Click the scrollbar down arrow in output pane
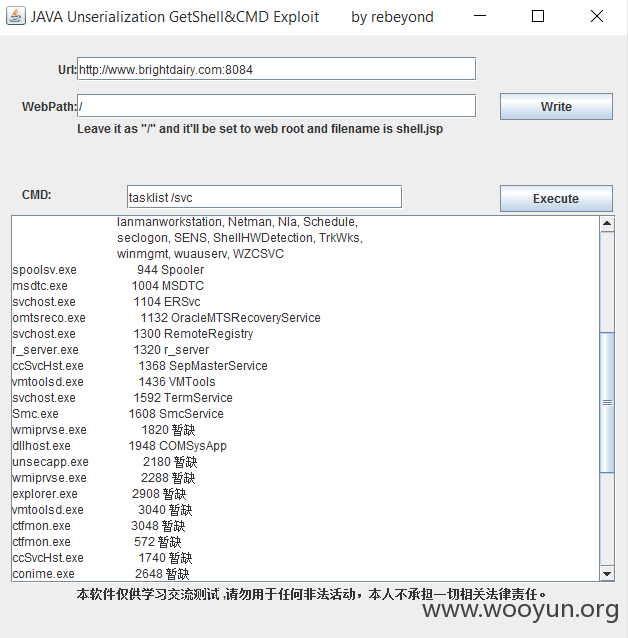 point(607,574)
